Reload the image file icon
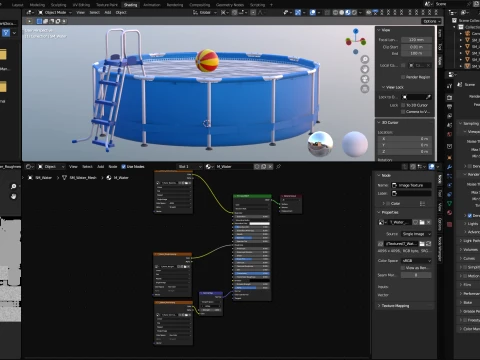 429,244
